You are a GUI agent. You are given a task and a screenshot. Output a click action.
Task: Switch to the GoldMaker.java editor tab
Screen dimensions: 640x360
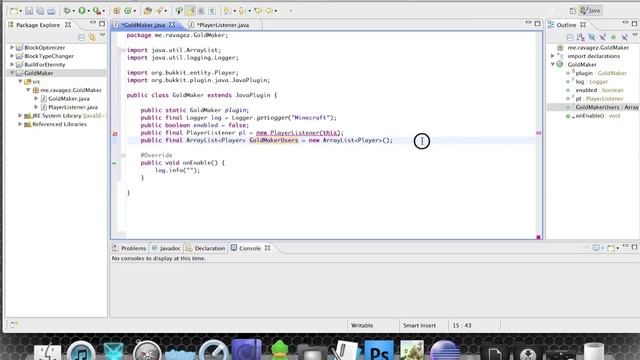144,25
